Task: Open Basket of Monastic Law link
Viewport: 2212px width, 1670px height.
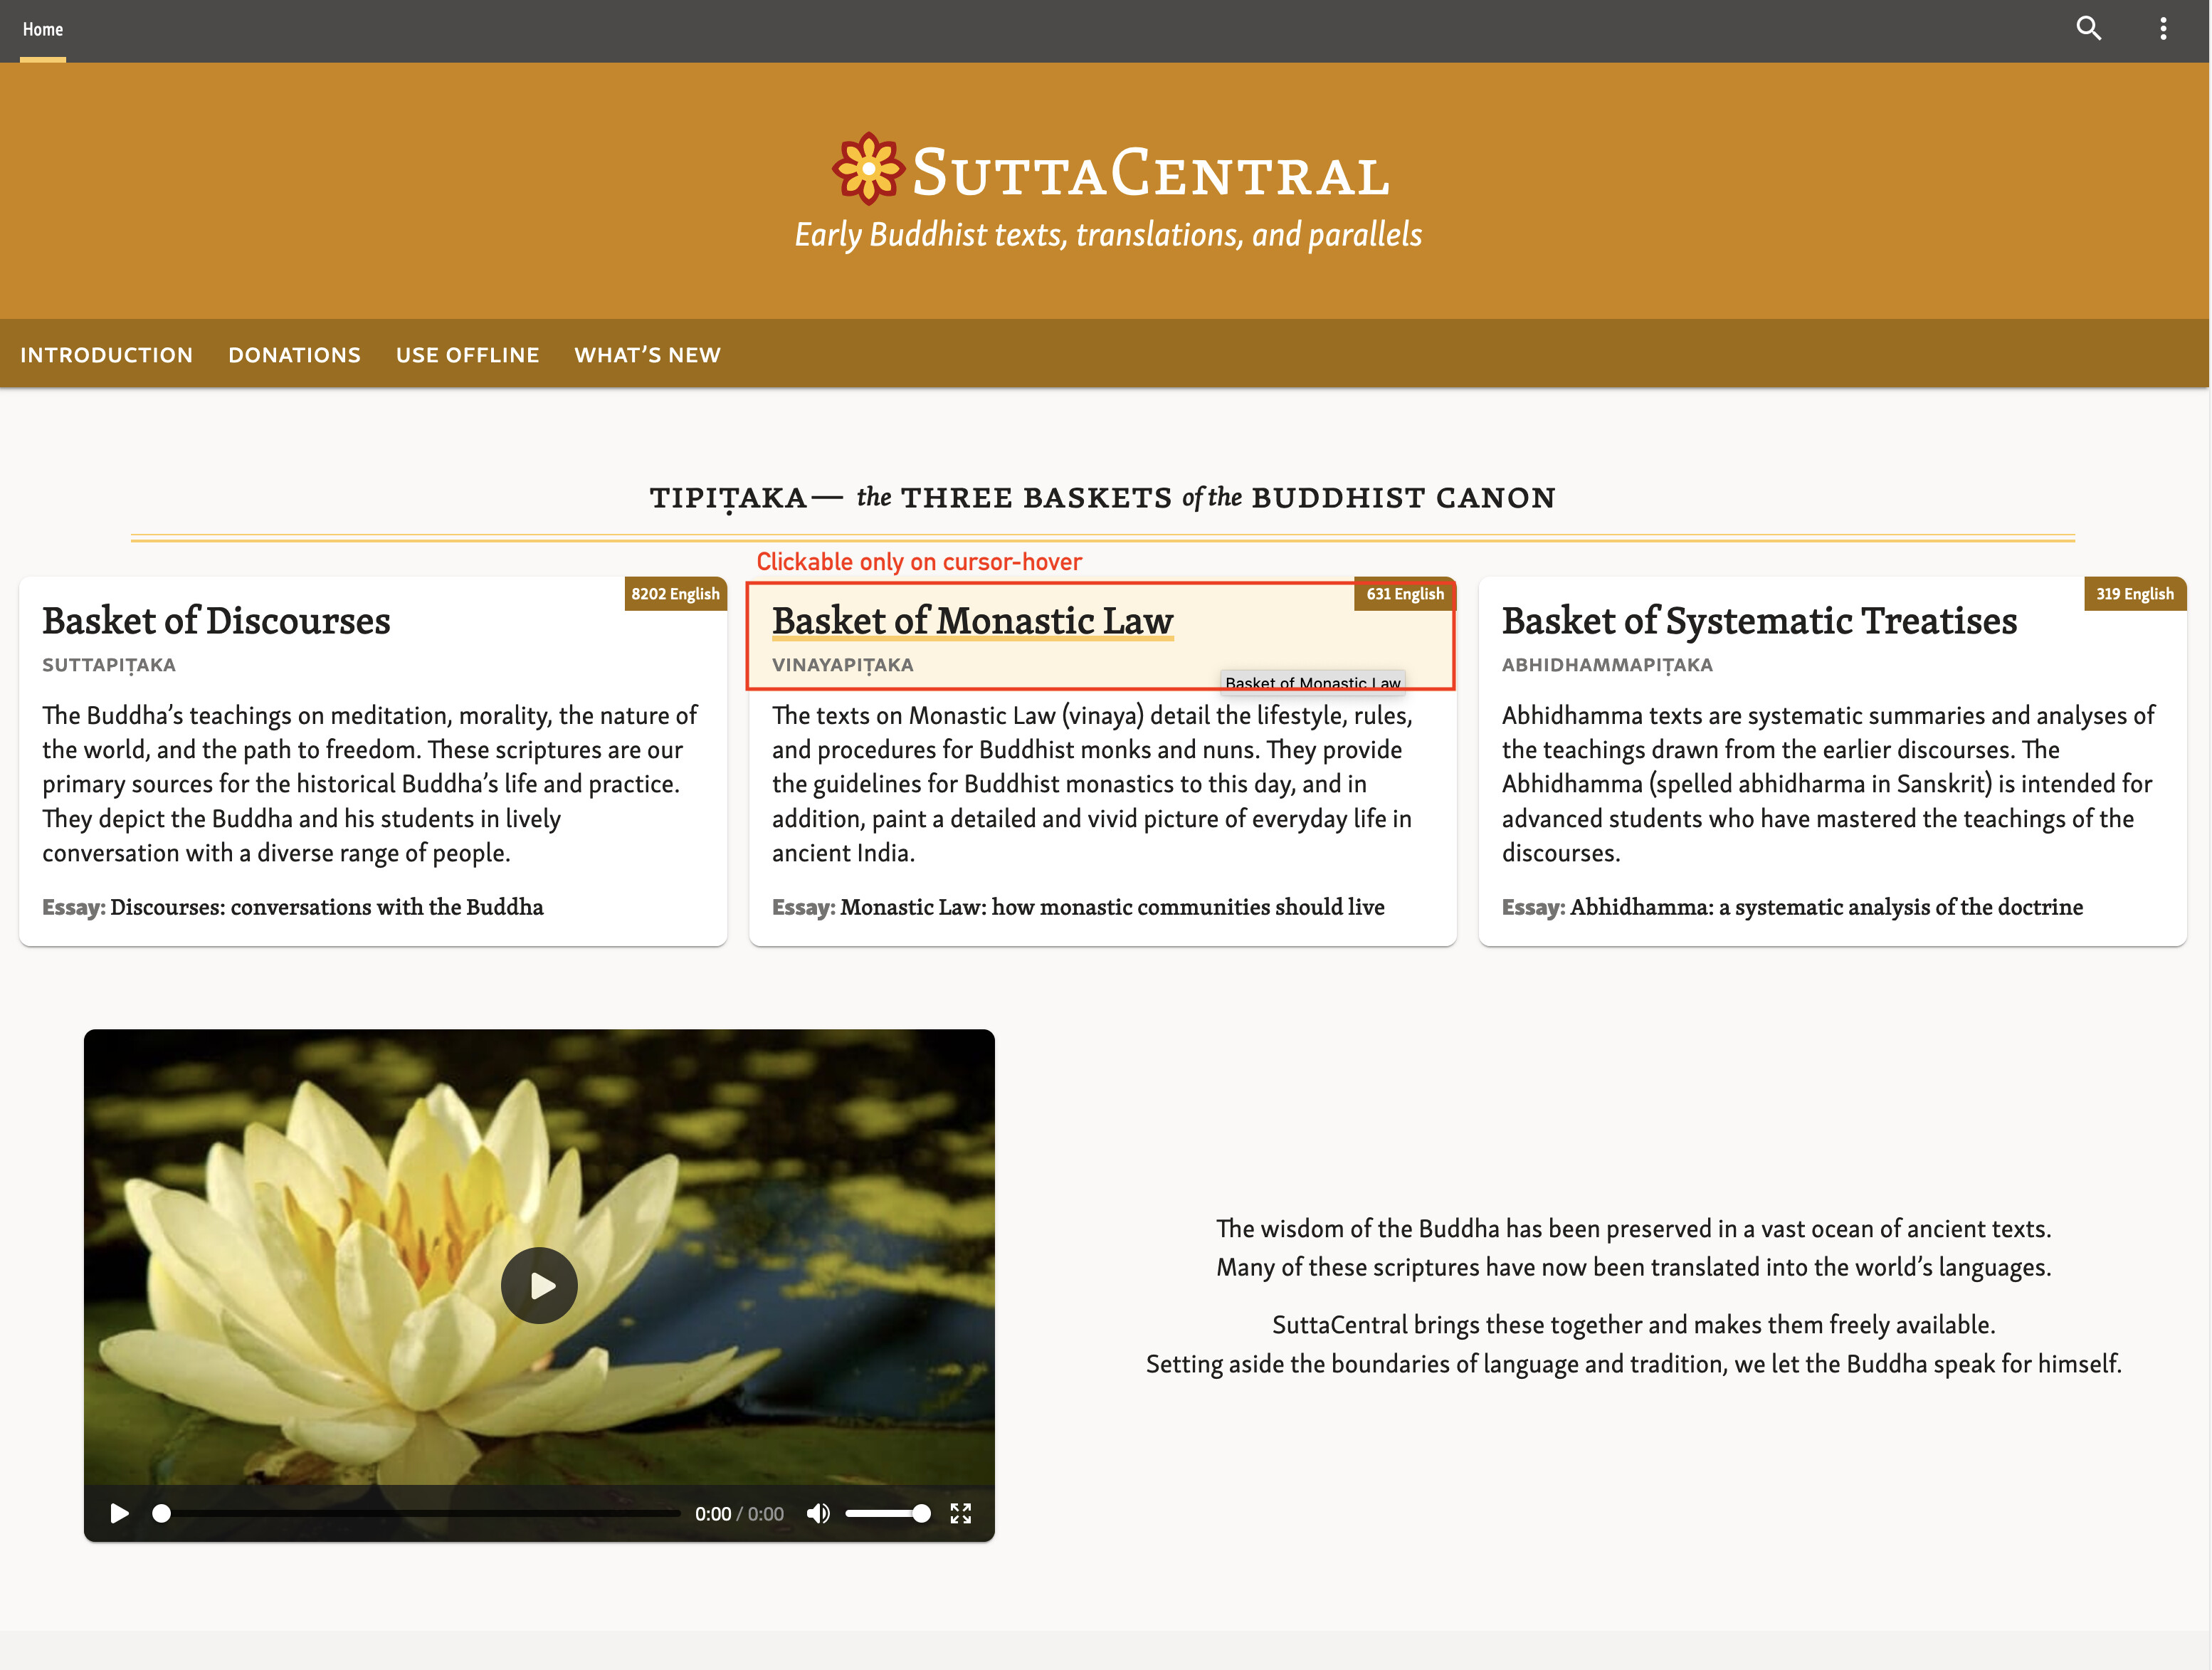Action: click(972, 621)
